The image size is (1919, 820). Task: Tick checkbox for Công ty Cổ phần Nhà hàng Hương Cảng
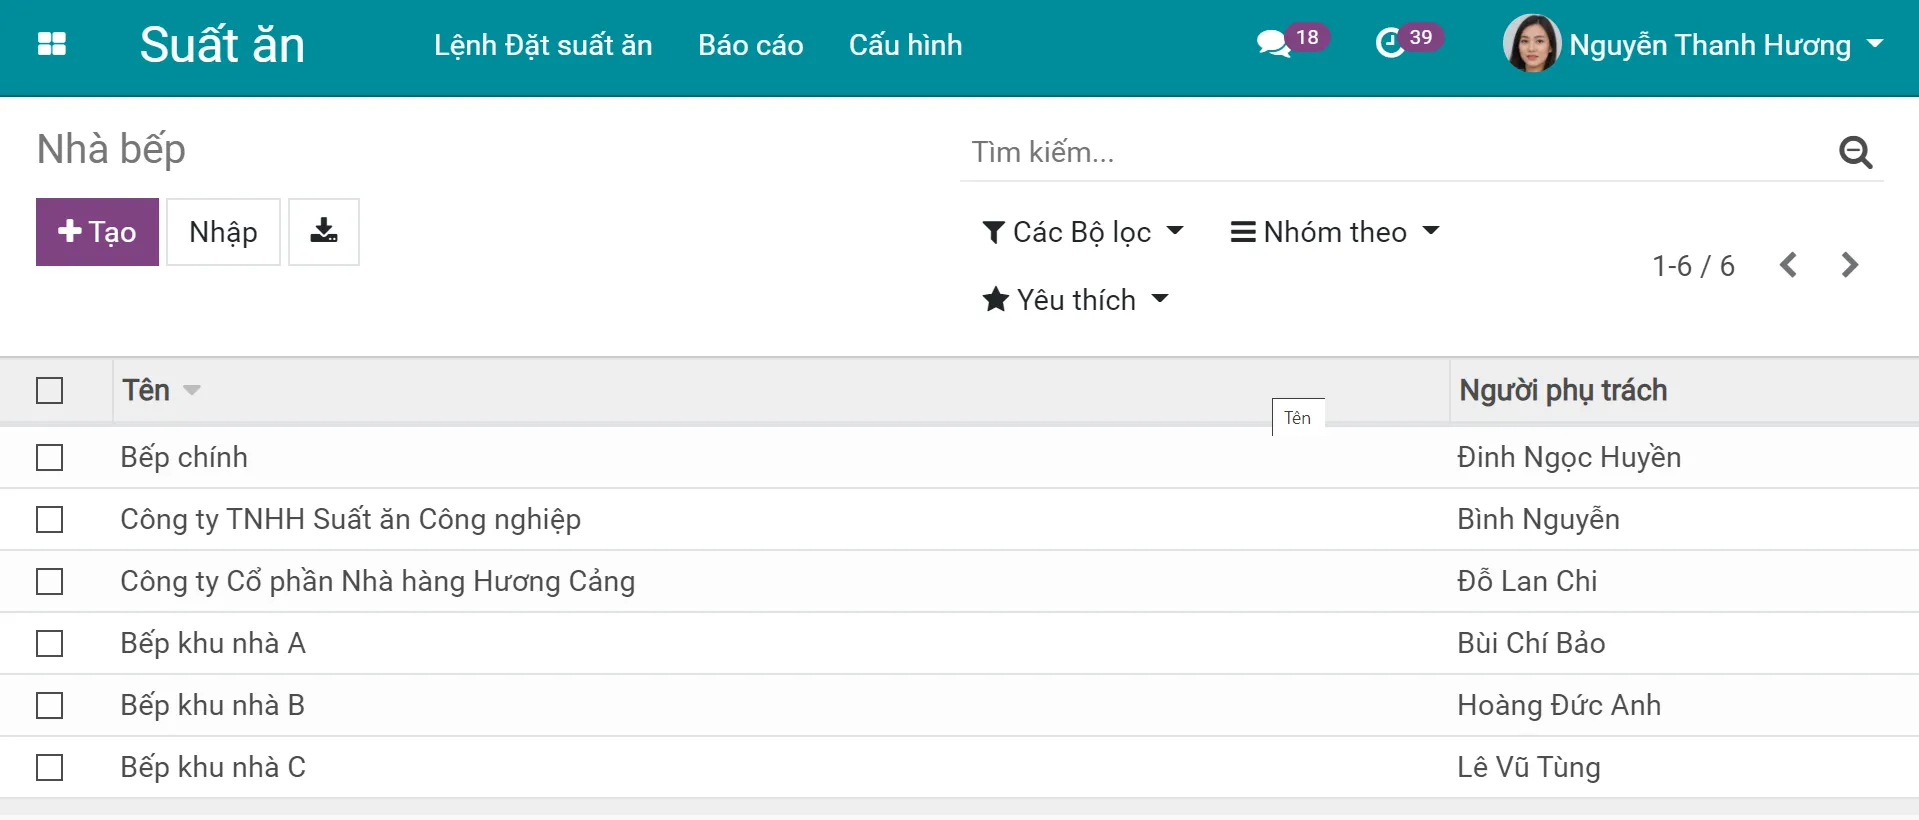tap(49, 582)
